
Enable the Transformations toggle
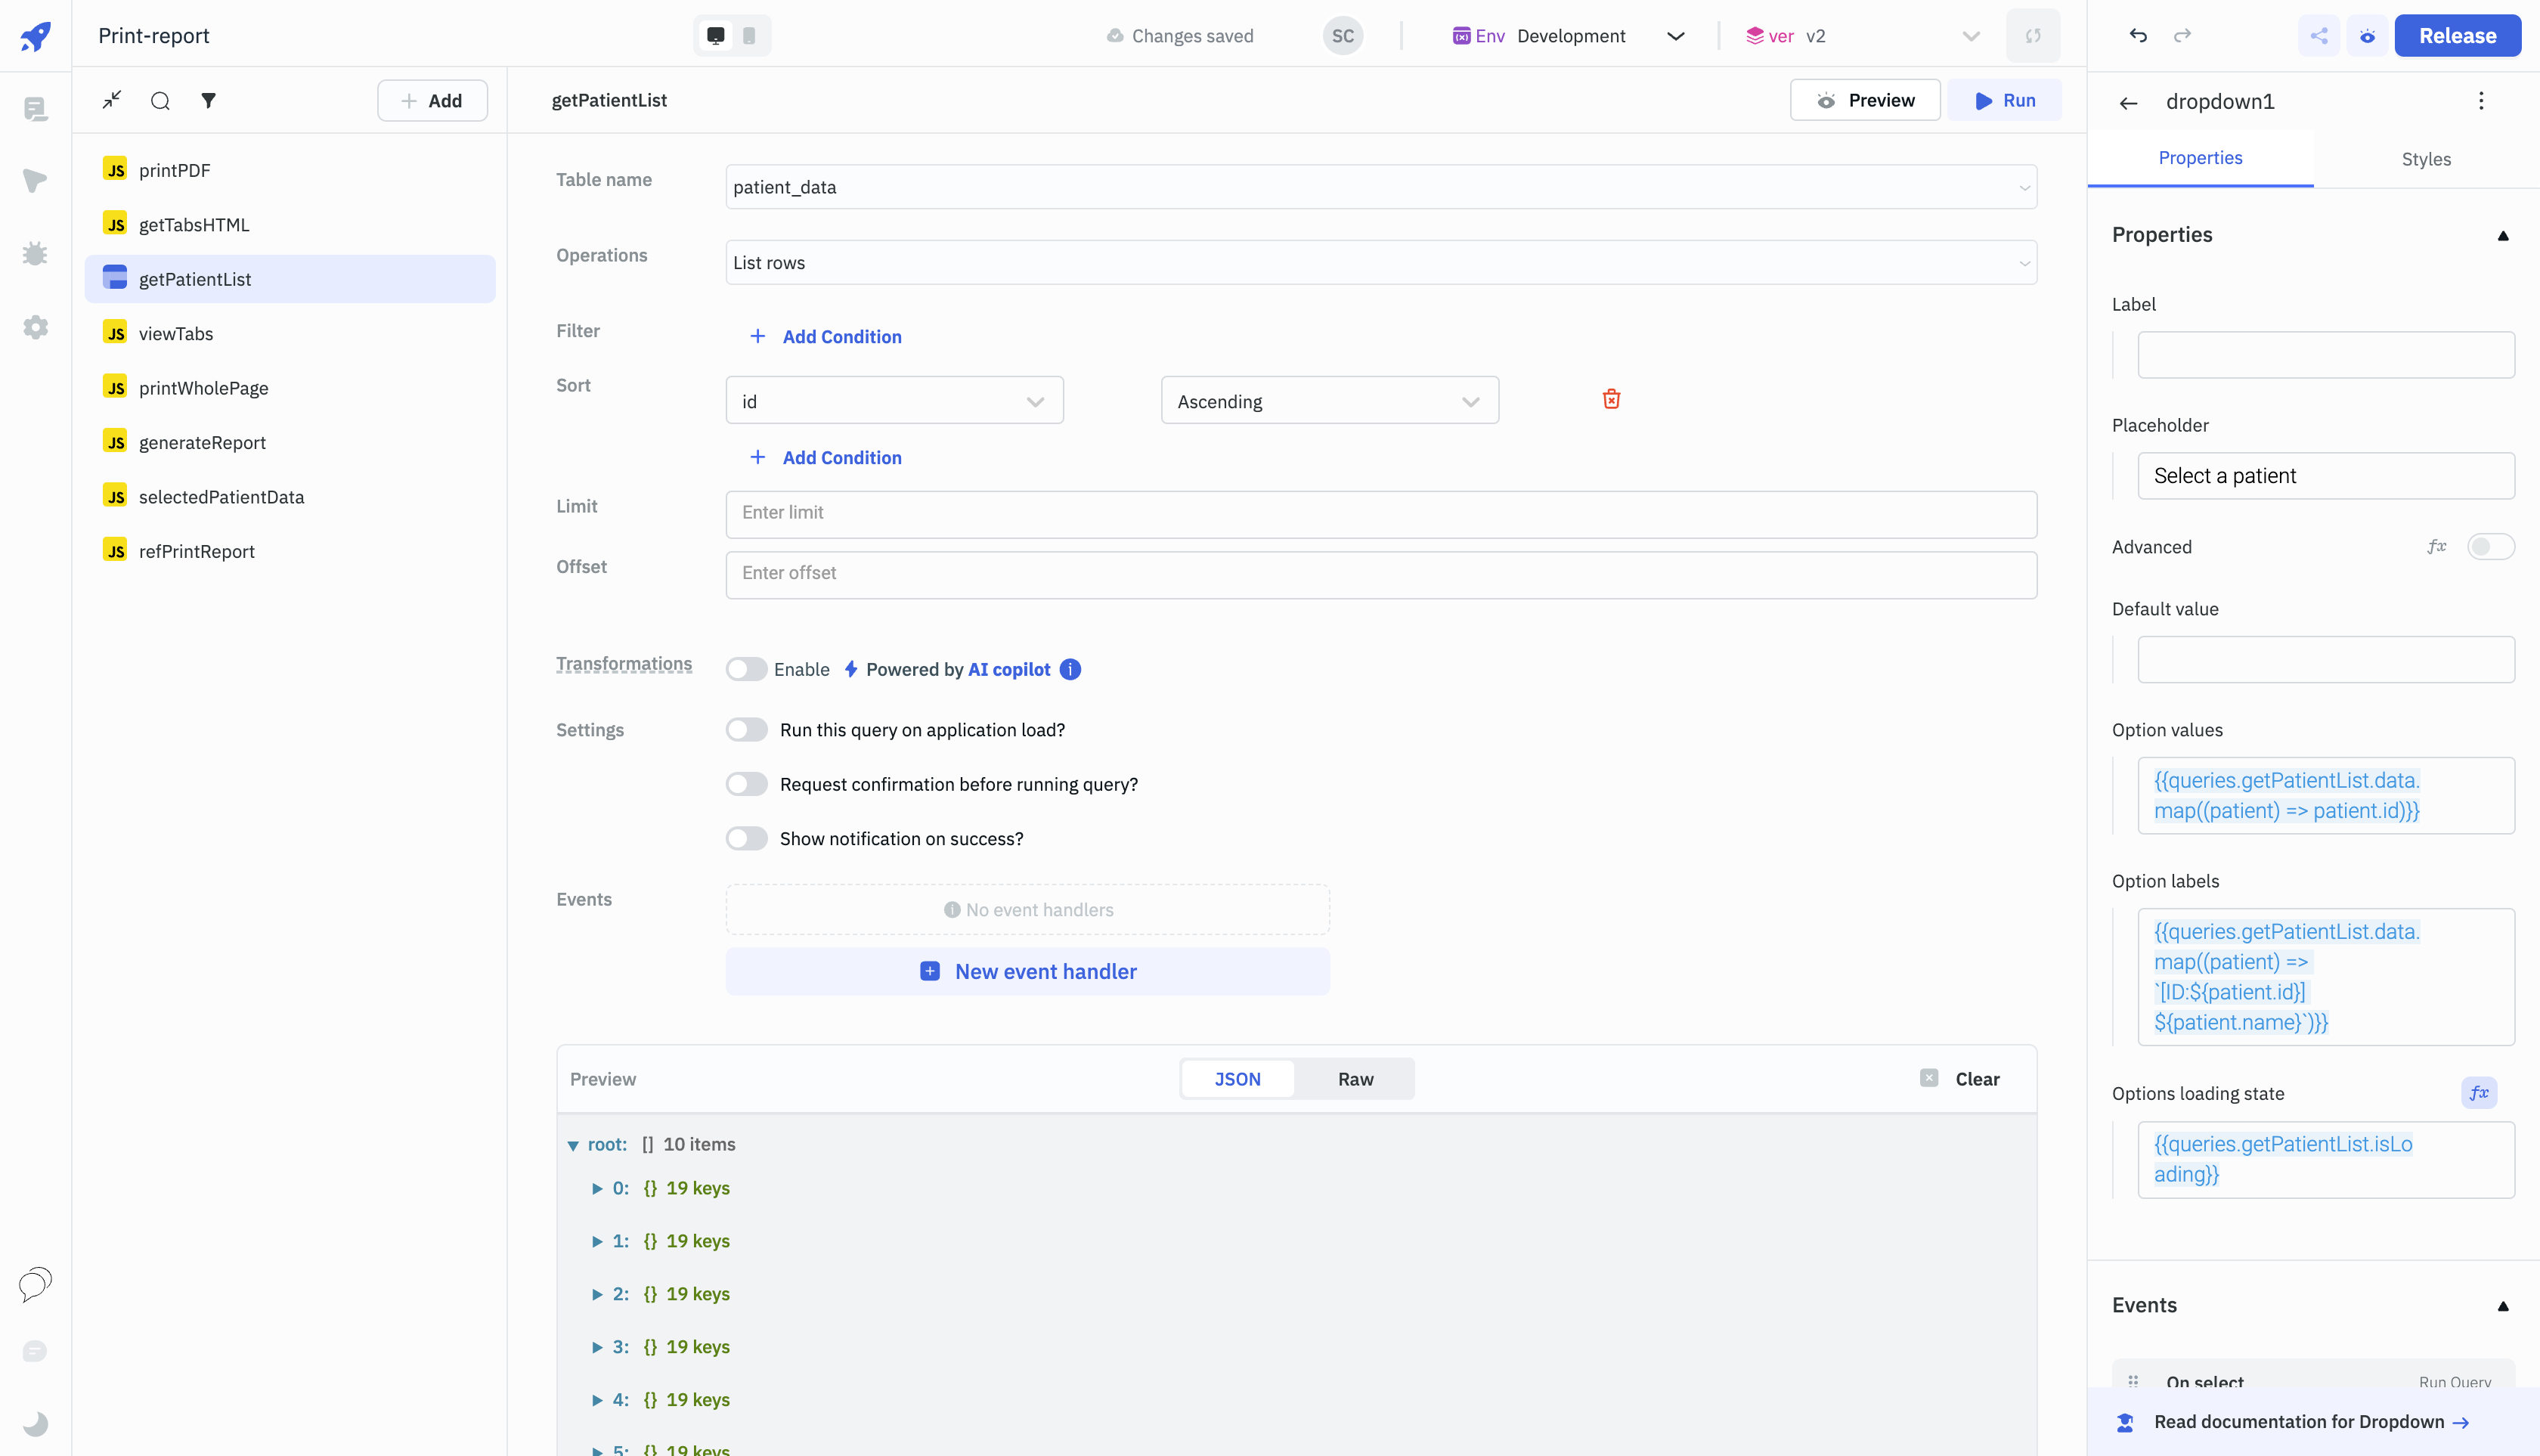[x=746, y=669]
